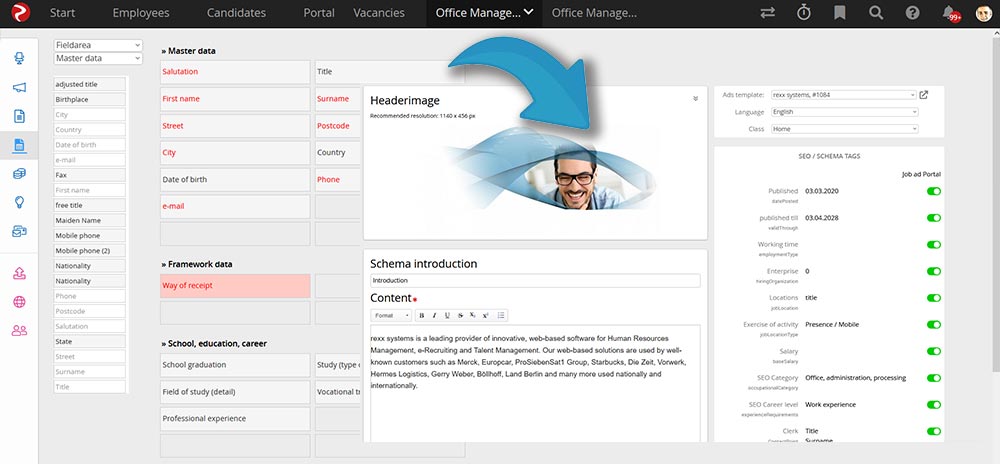
Task: Open the Master data dropdown
Action: click(x=98, y=58)
